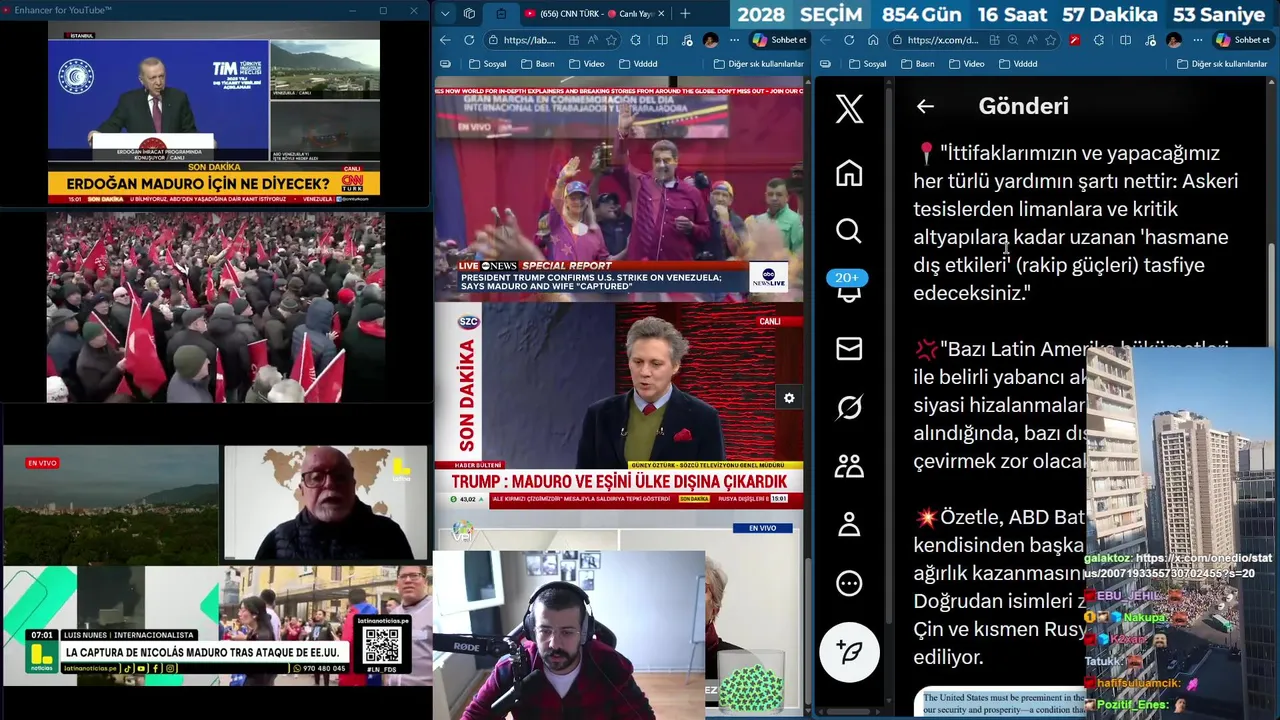The image size is (1280, 720).
Task: Click the X logo in sidebar
Action: pyautogui.click(x=849, y=108)
